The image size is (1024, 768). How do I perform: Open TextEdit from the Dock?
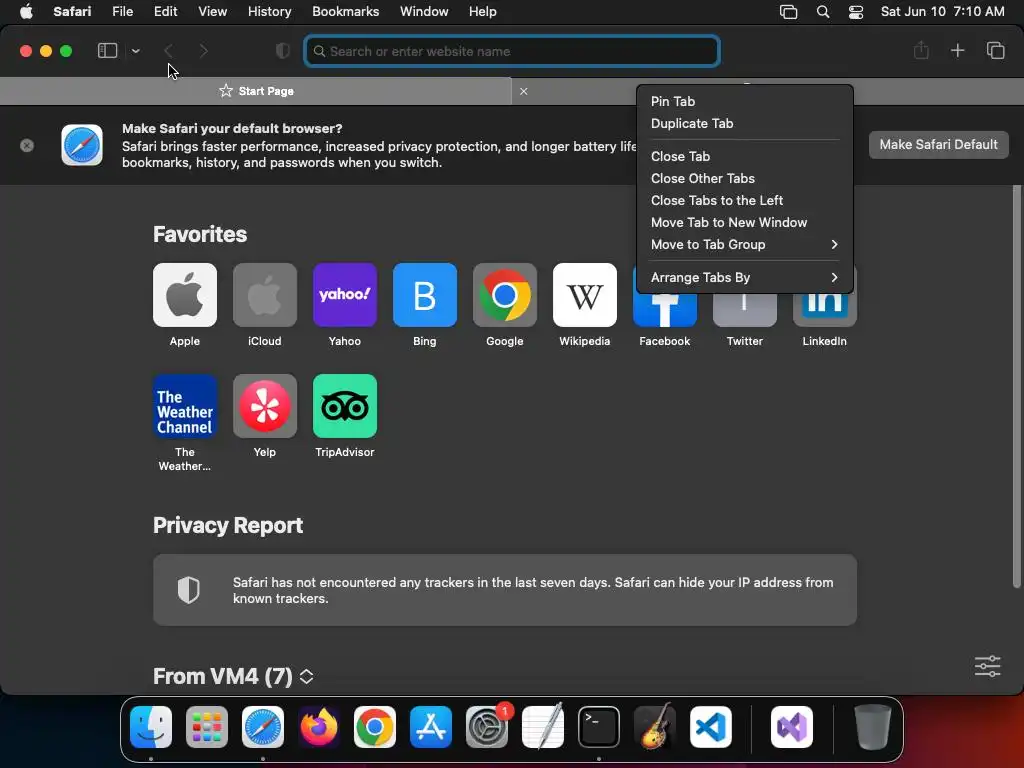[x=543, y=727]
